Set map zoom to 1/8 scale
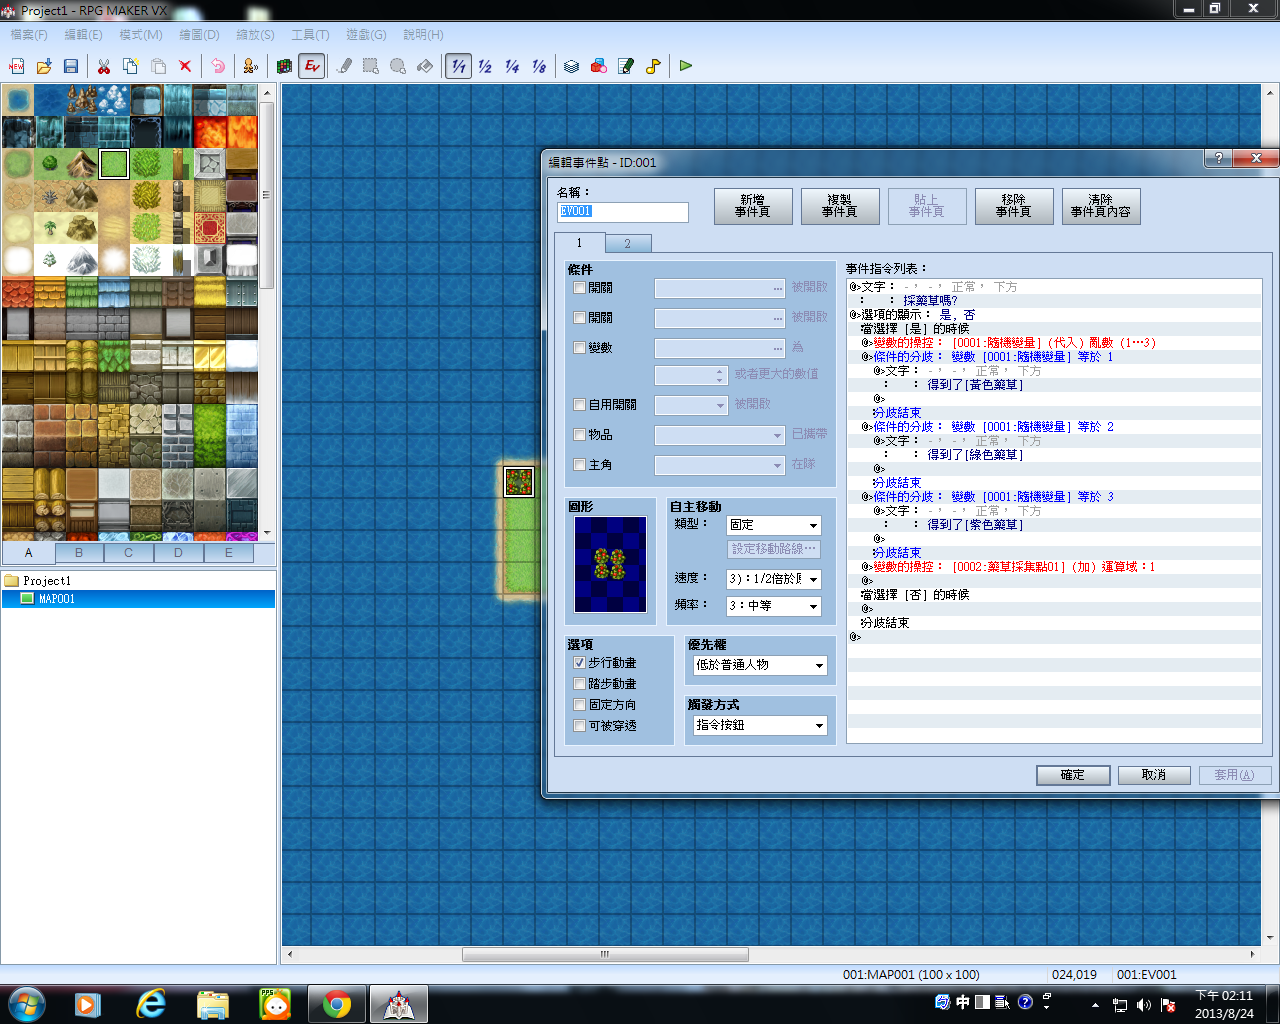This screenshot has width=1280, height=1024. (539, 66)
